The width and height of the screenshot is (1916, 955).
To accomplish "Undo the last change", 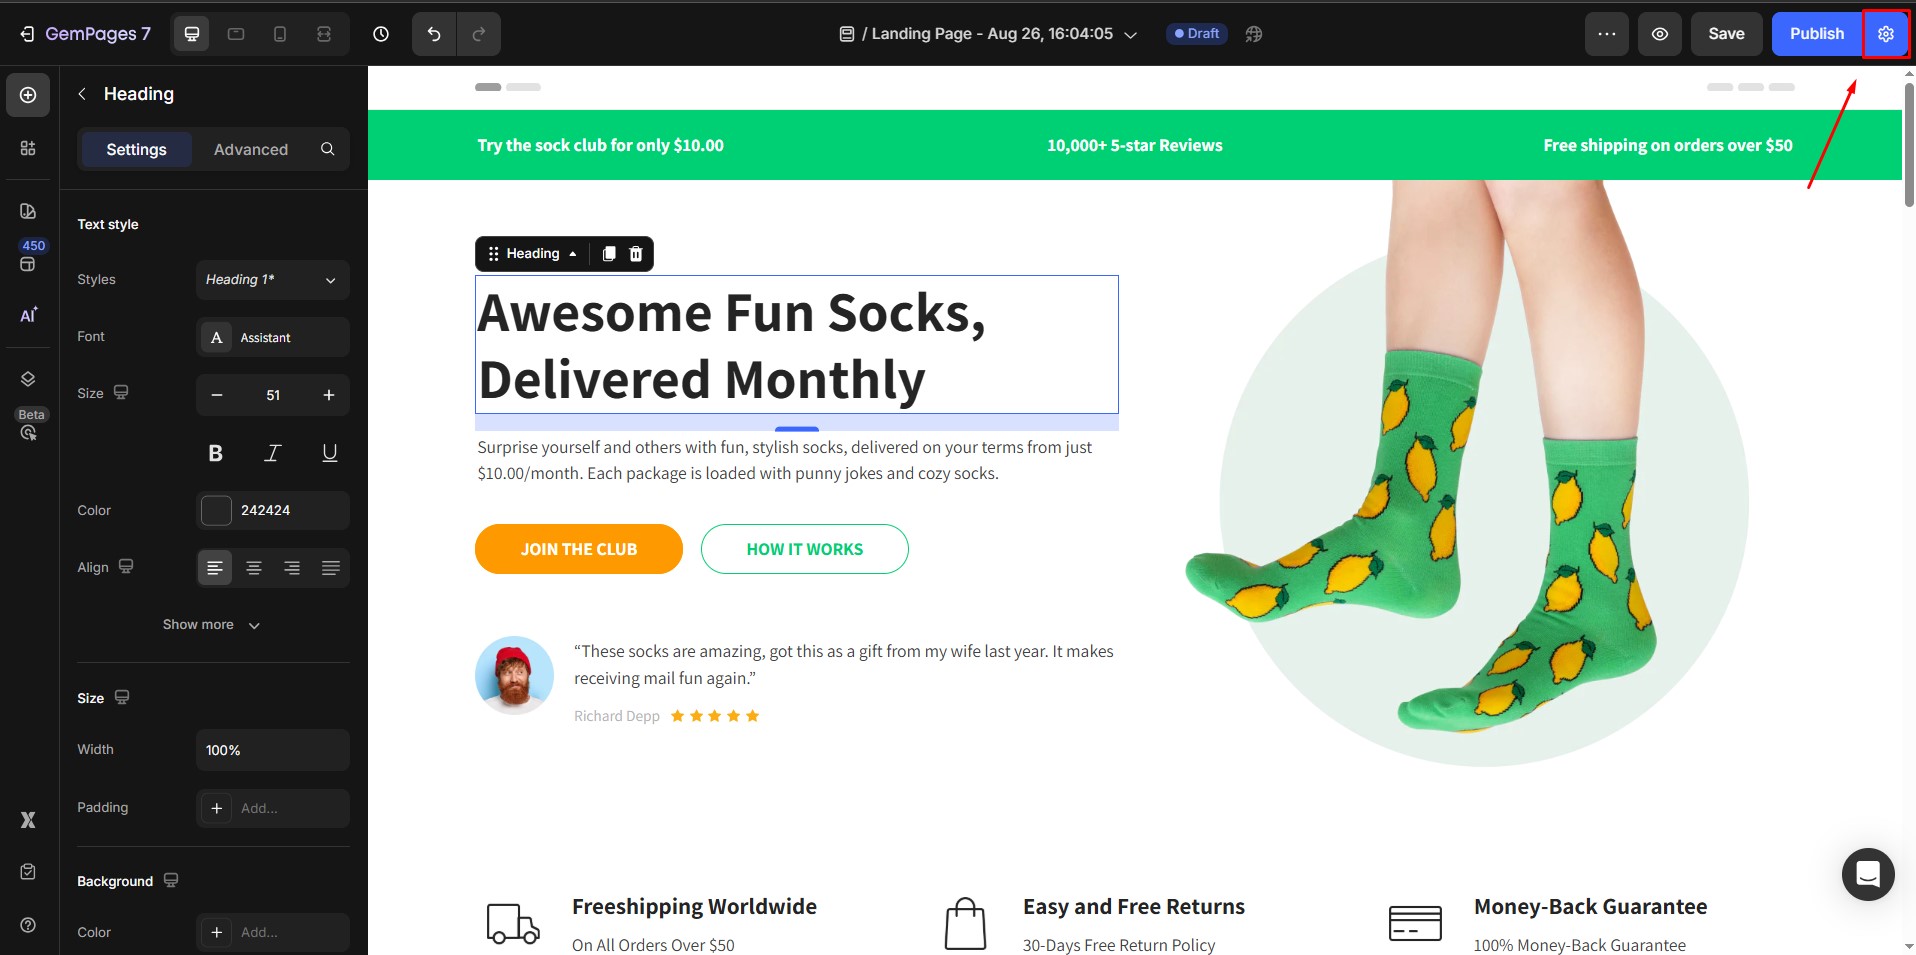I will coord(432,33).
